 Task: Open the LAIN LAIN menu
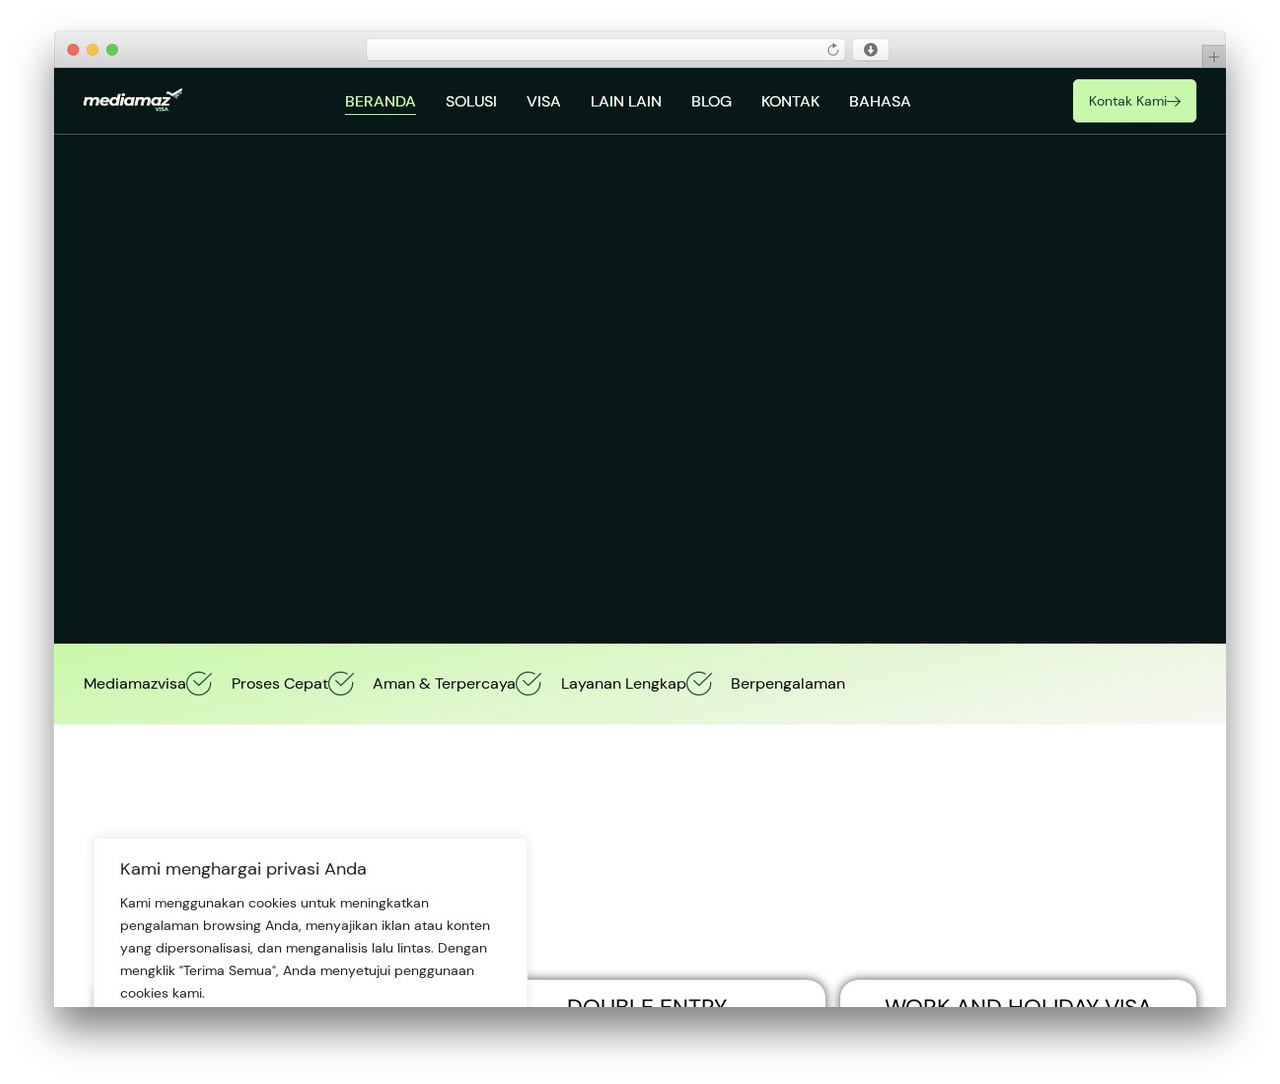tap(626, 101)
